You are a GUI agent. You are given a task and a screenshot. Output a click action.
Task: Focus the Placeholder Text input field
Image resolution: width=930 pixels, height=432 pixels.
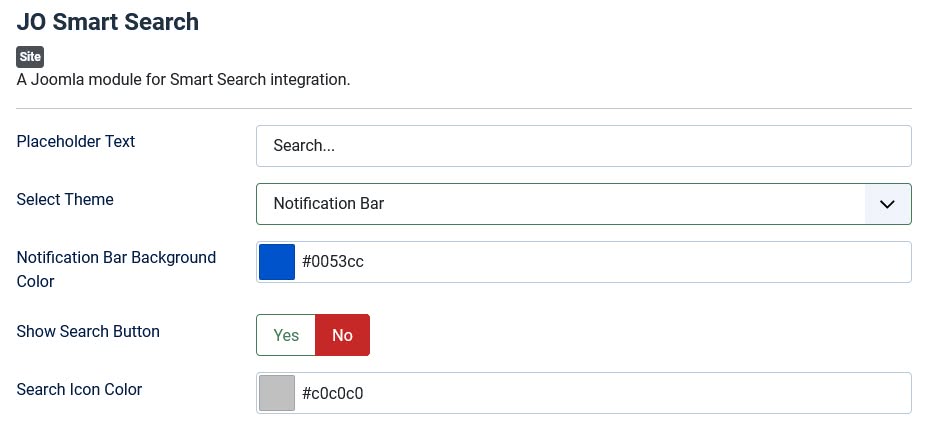[583, 146]
